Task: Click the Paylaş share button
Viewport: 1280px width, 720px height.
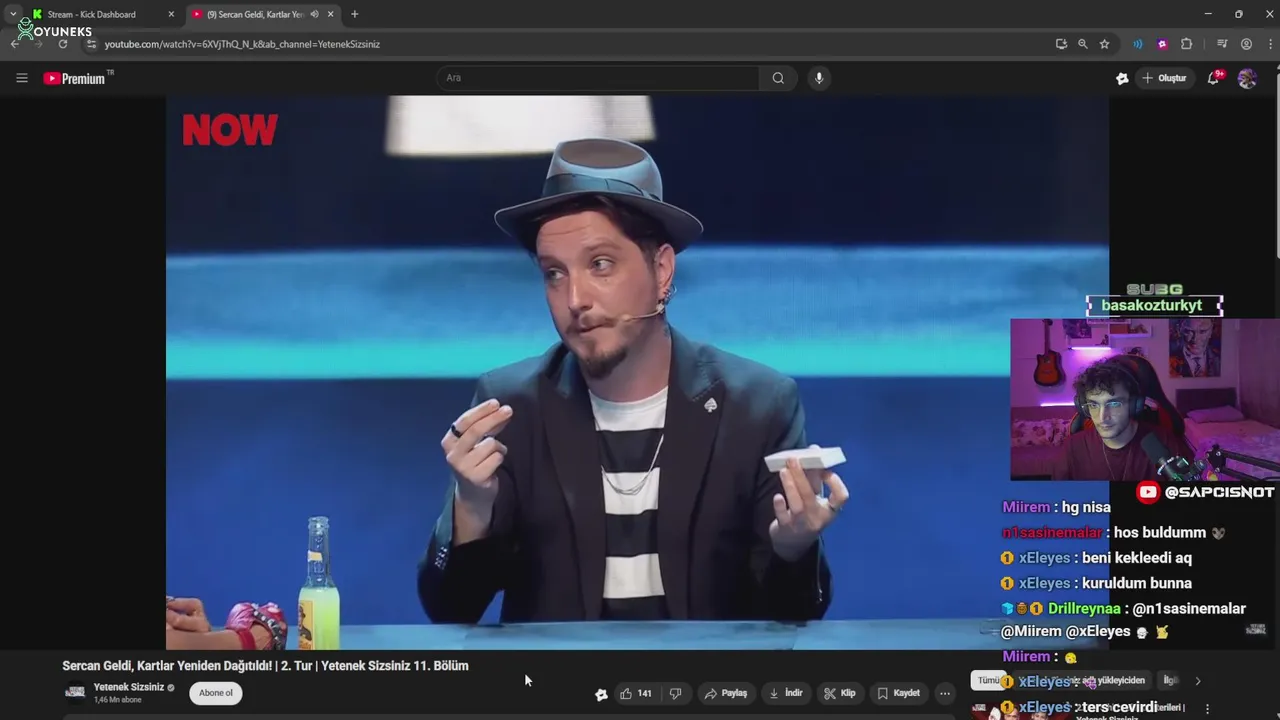Action: click(x=726, y=693)
